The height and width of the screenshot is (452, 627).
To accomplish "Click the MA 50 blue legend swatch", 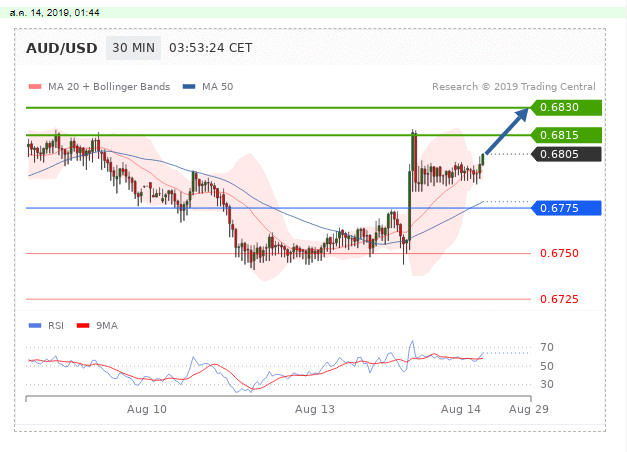I will [x=189, y=87].
